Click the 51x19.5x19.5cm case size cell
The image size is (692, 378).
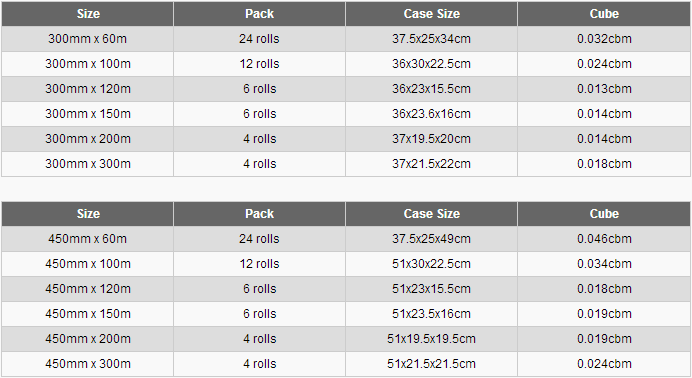click(x=432, y=339)
